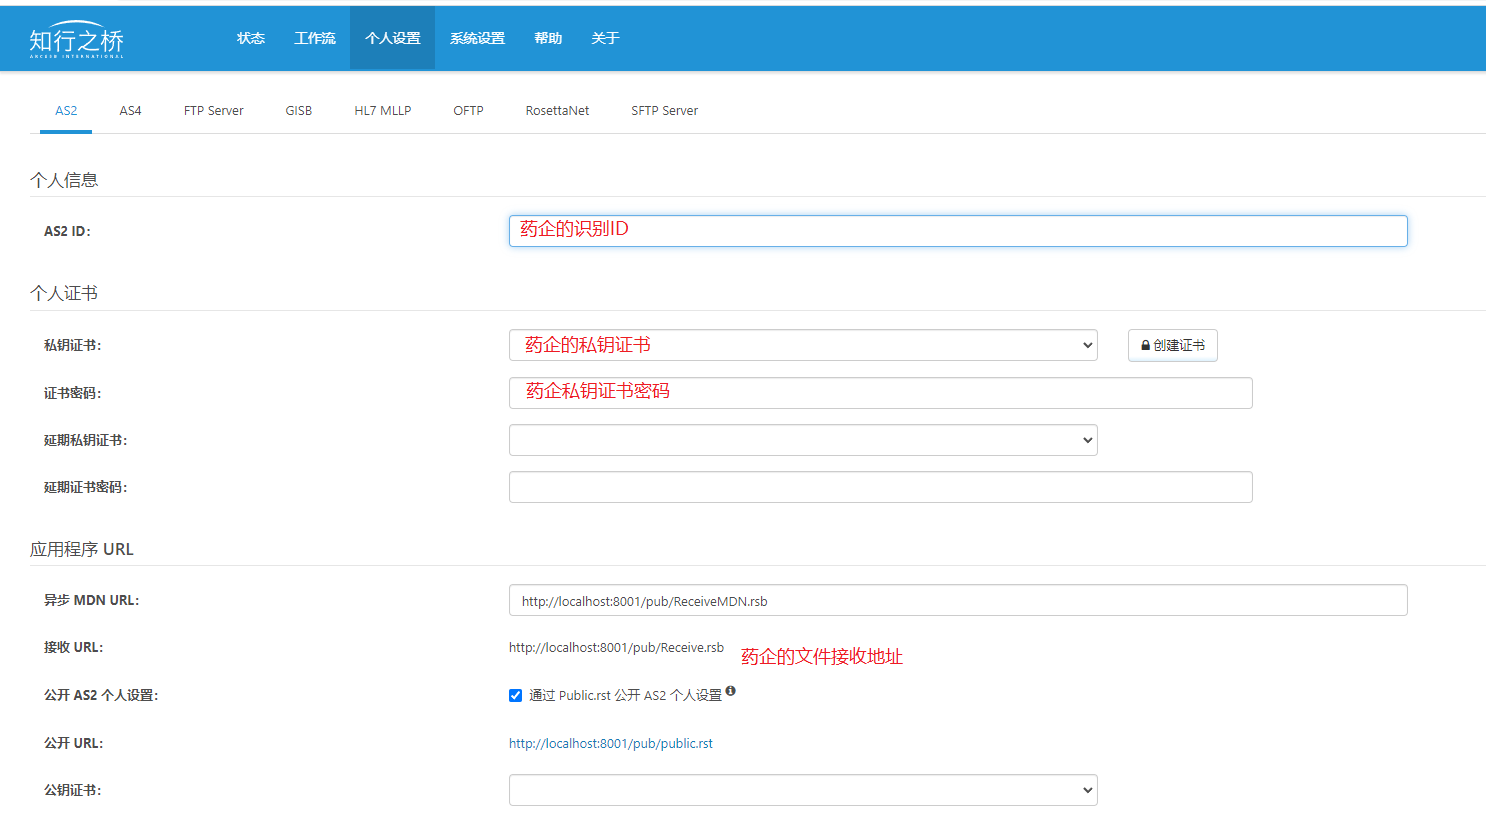
Task: Click the Receive.rsb 接收 URL text
Action: tap(616, 647)
